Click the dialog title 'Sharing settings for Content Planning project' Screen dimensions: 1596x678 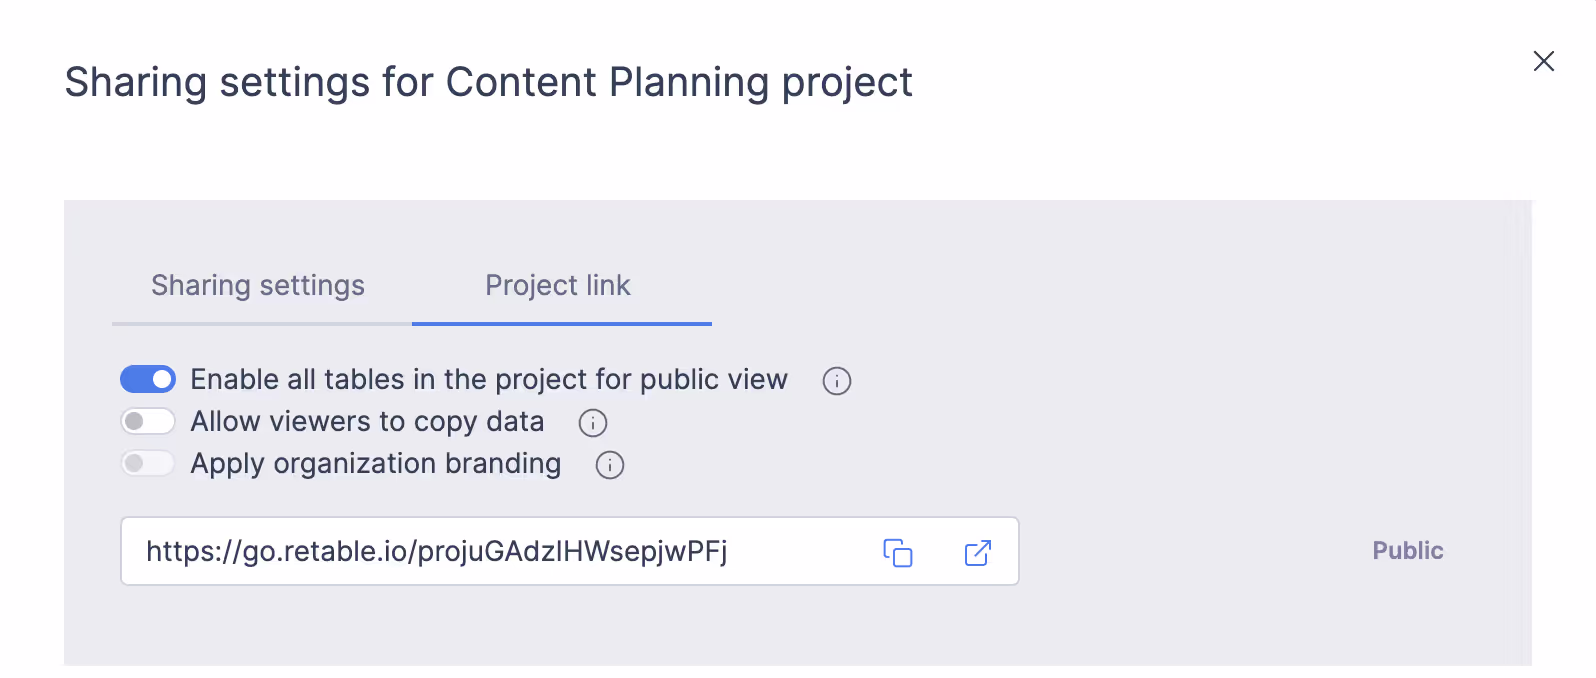[489, 82]
